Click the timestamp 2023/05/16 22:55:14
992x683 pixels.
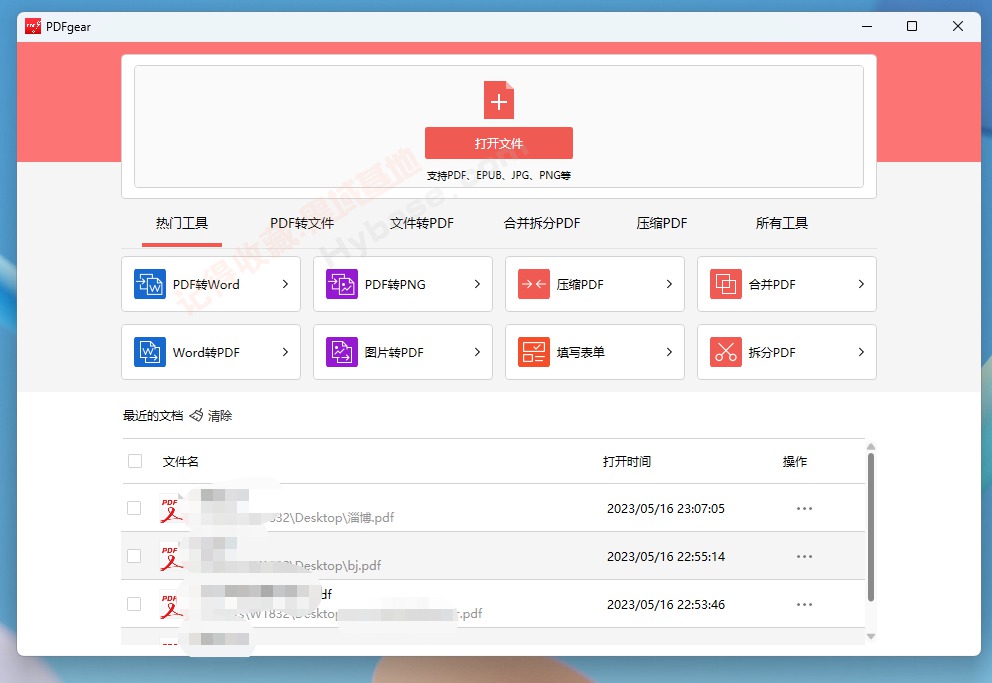[x=666, y=557]
